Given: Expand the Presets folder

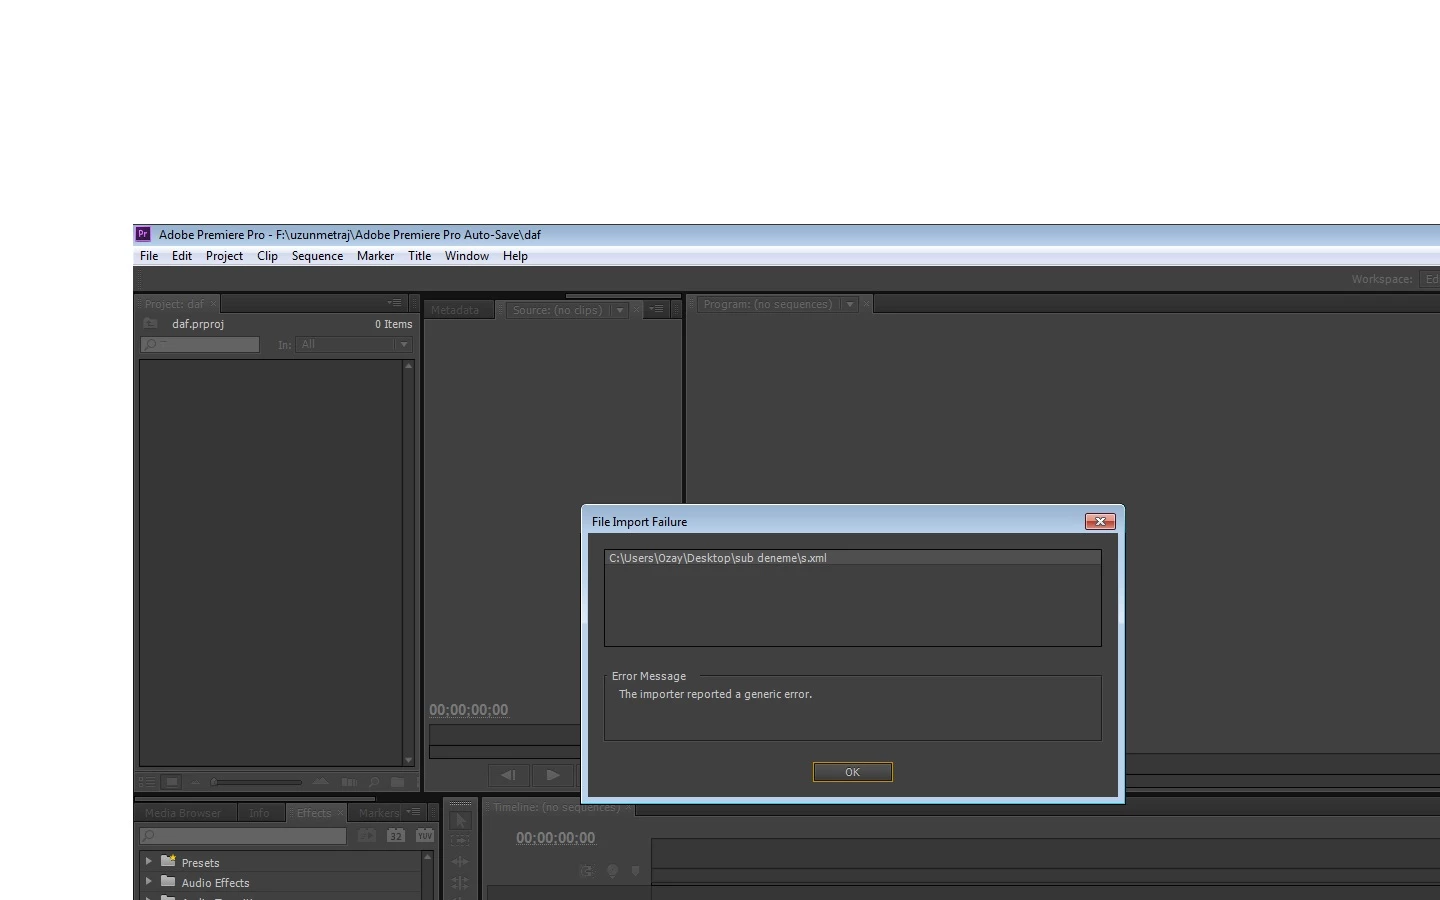Looking at the screenshot, I should [x=149, y=861].
